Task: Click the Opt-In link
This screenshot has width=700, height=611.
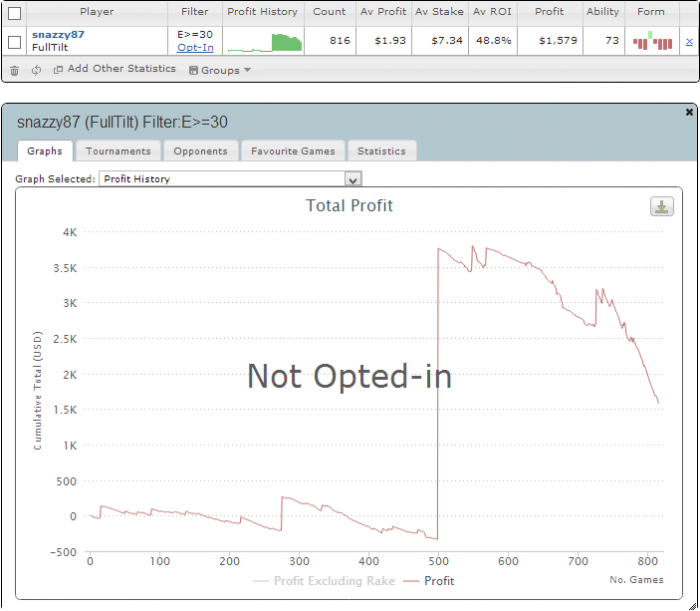Action: pos(195,47)
